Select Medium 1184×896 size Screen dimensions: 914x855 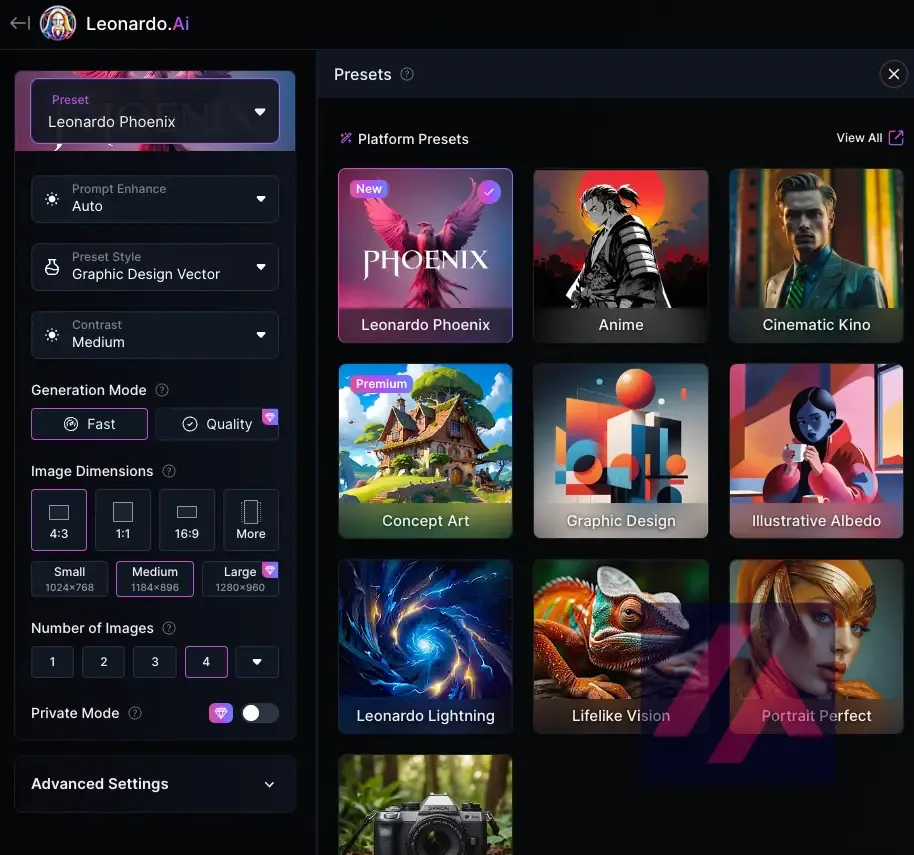[155, 579]
